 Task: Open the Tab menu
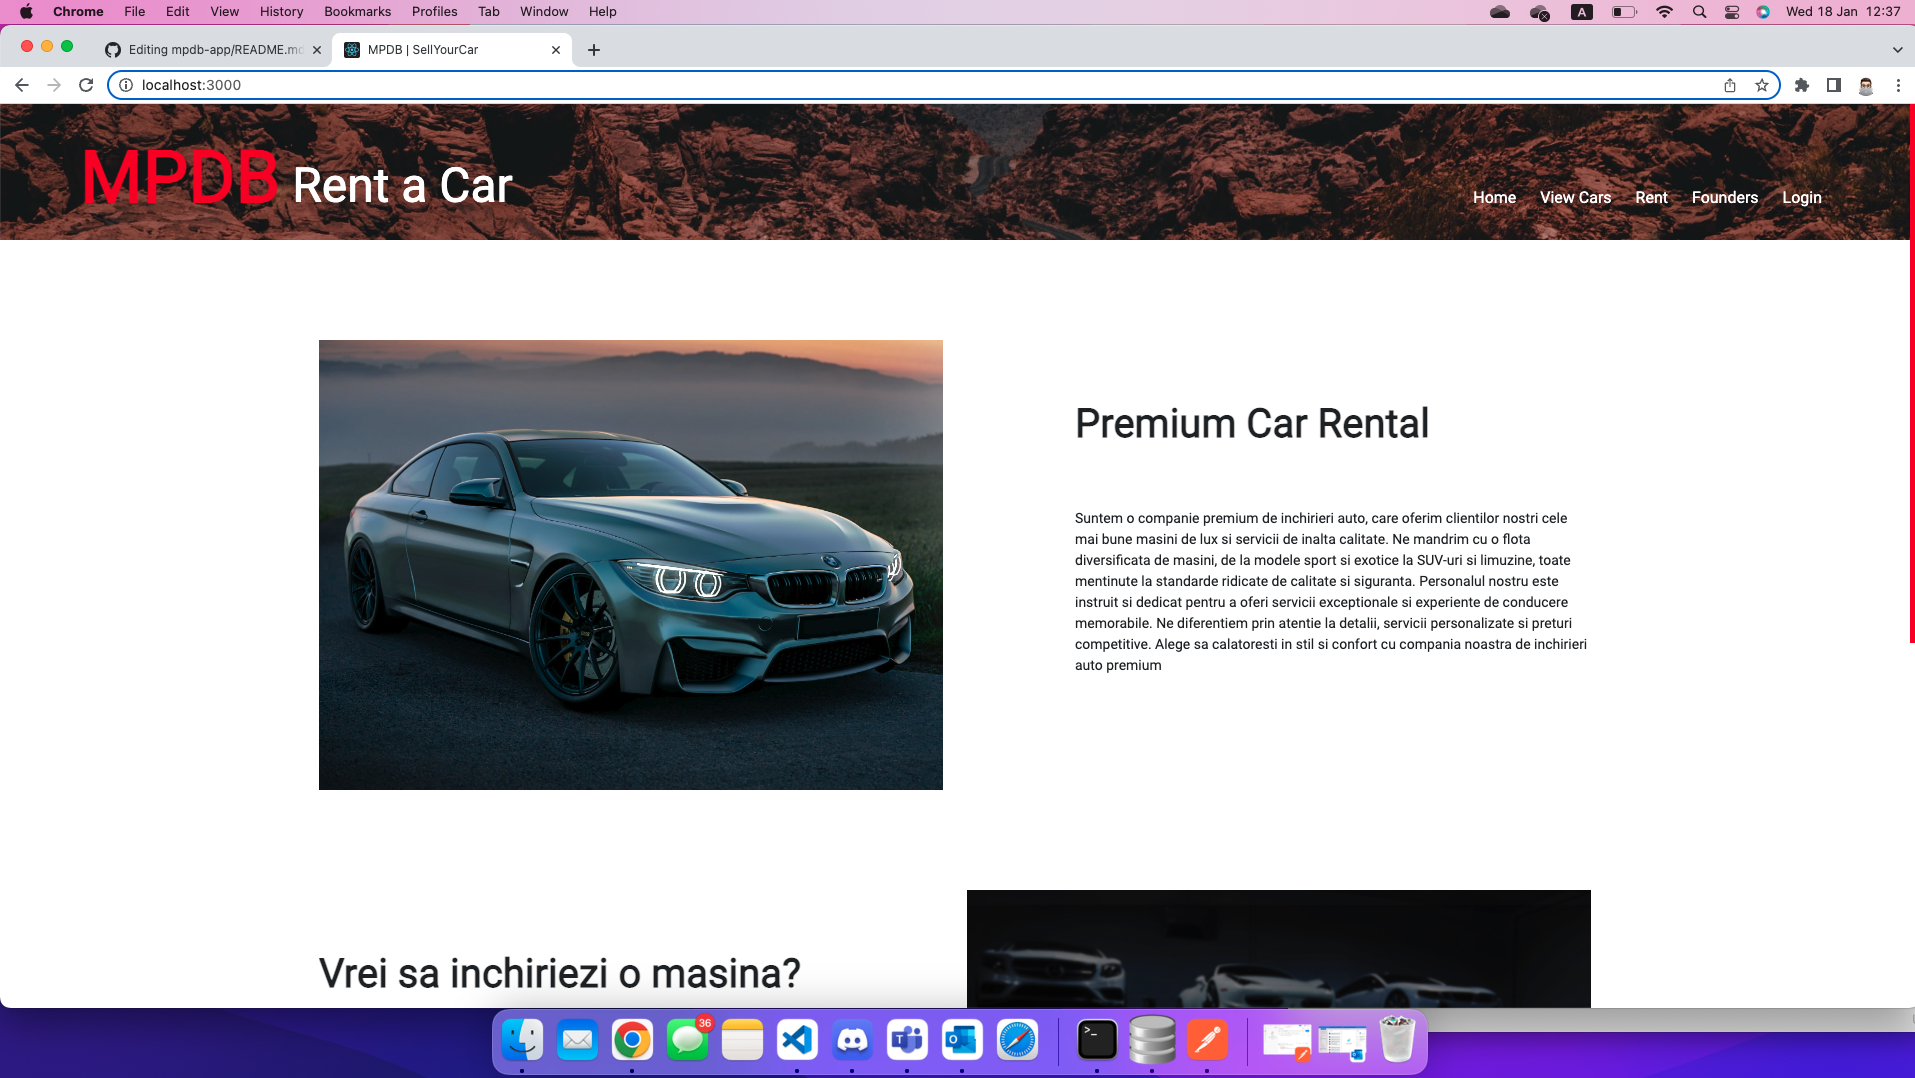pyautogui.click(x=489, y=12)
